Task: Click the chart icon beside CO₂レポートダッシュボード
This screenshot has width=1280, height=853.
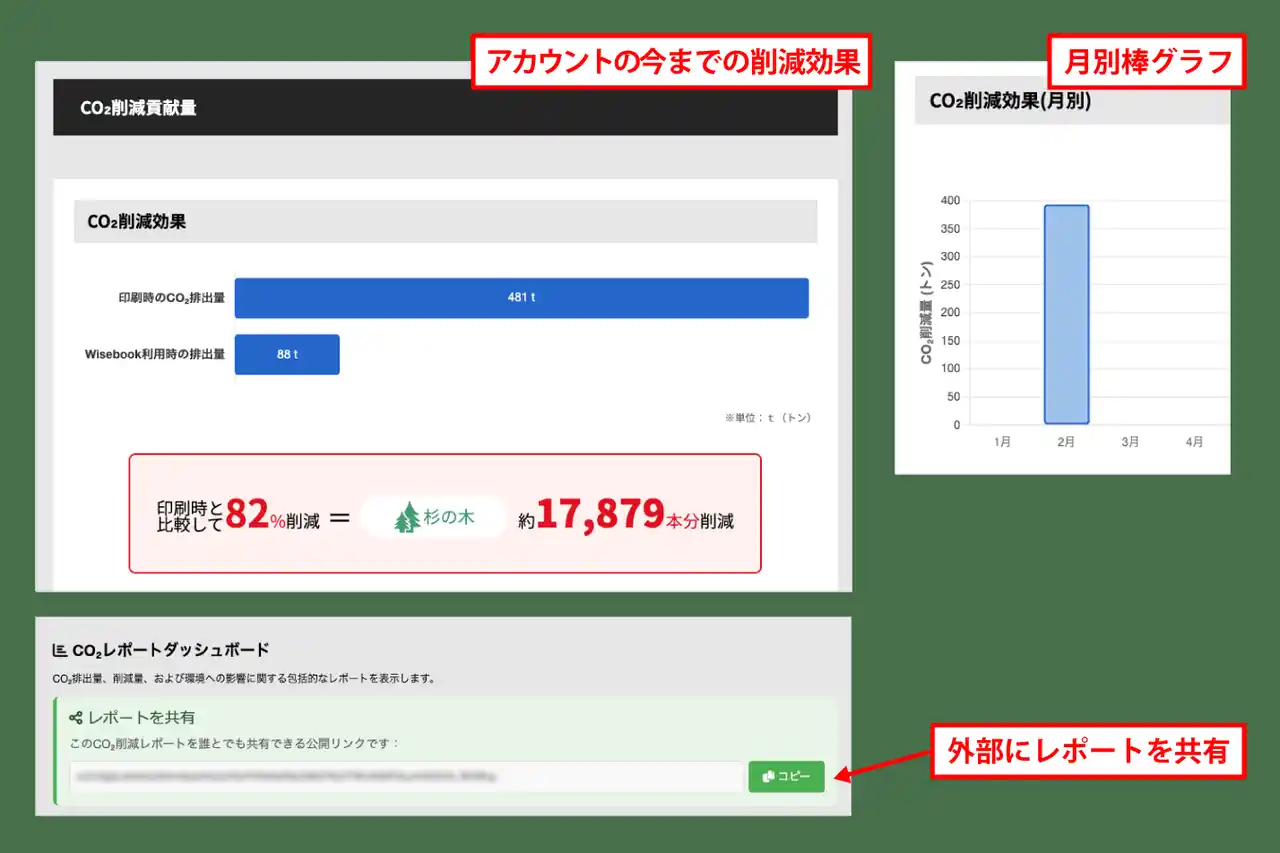Action: [x=60, y=651]
